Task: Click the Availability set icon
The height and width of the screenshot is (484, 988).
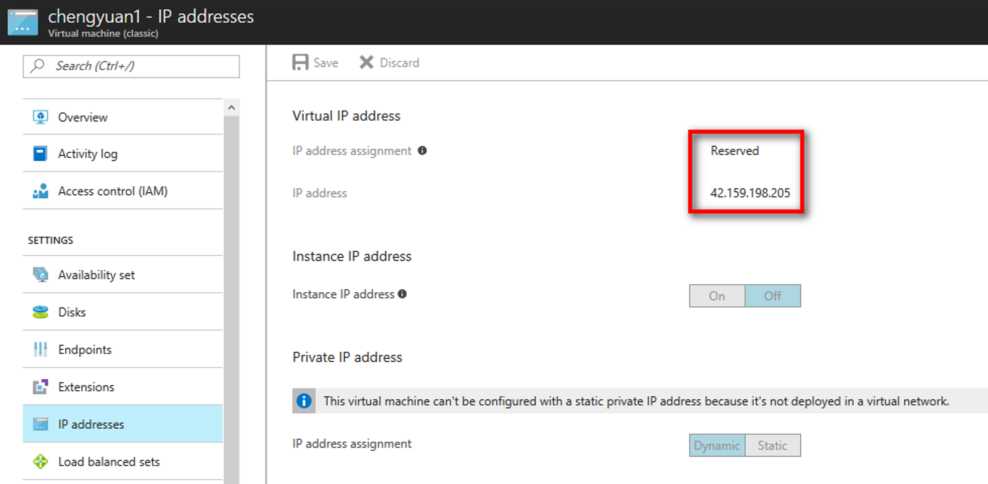Action: (40, 275)
